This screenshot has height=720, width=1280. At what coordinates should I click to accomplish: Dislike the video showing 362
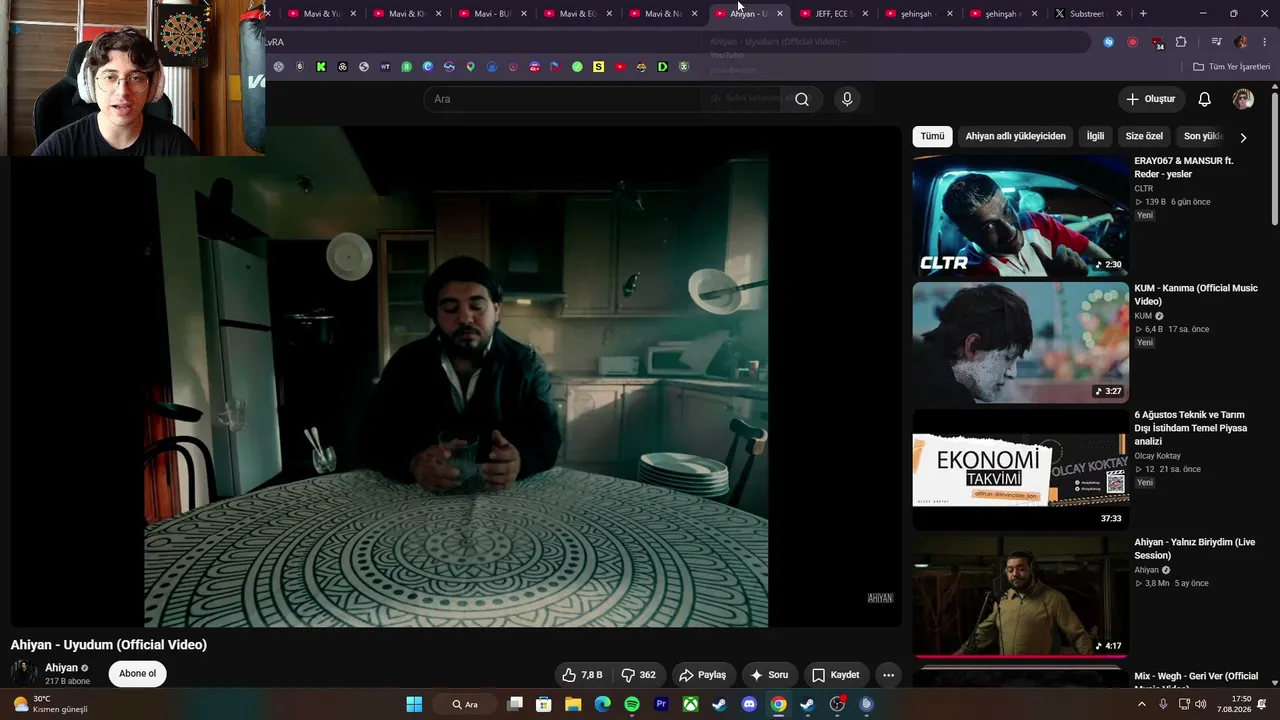pos(638,675)
